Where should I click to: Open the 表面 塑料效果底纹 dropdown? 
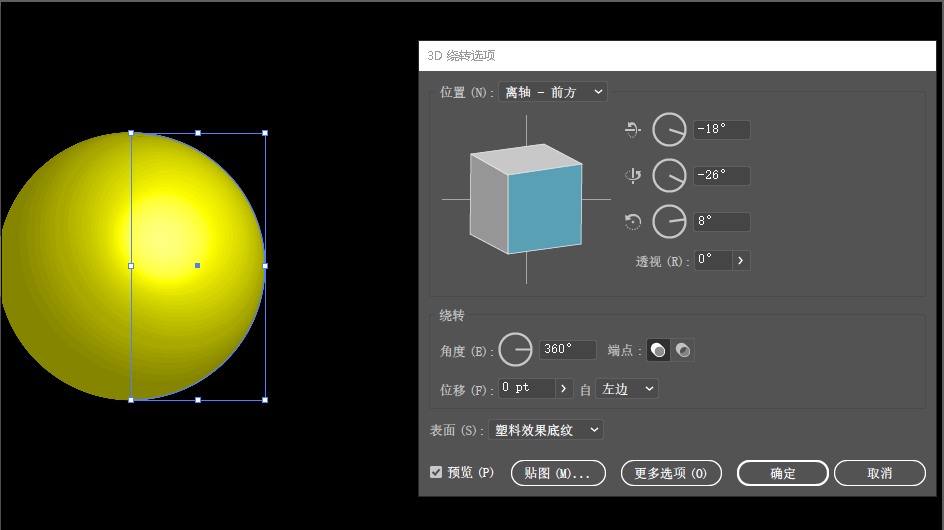click(545, 430)
